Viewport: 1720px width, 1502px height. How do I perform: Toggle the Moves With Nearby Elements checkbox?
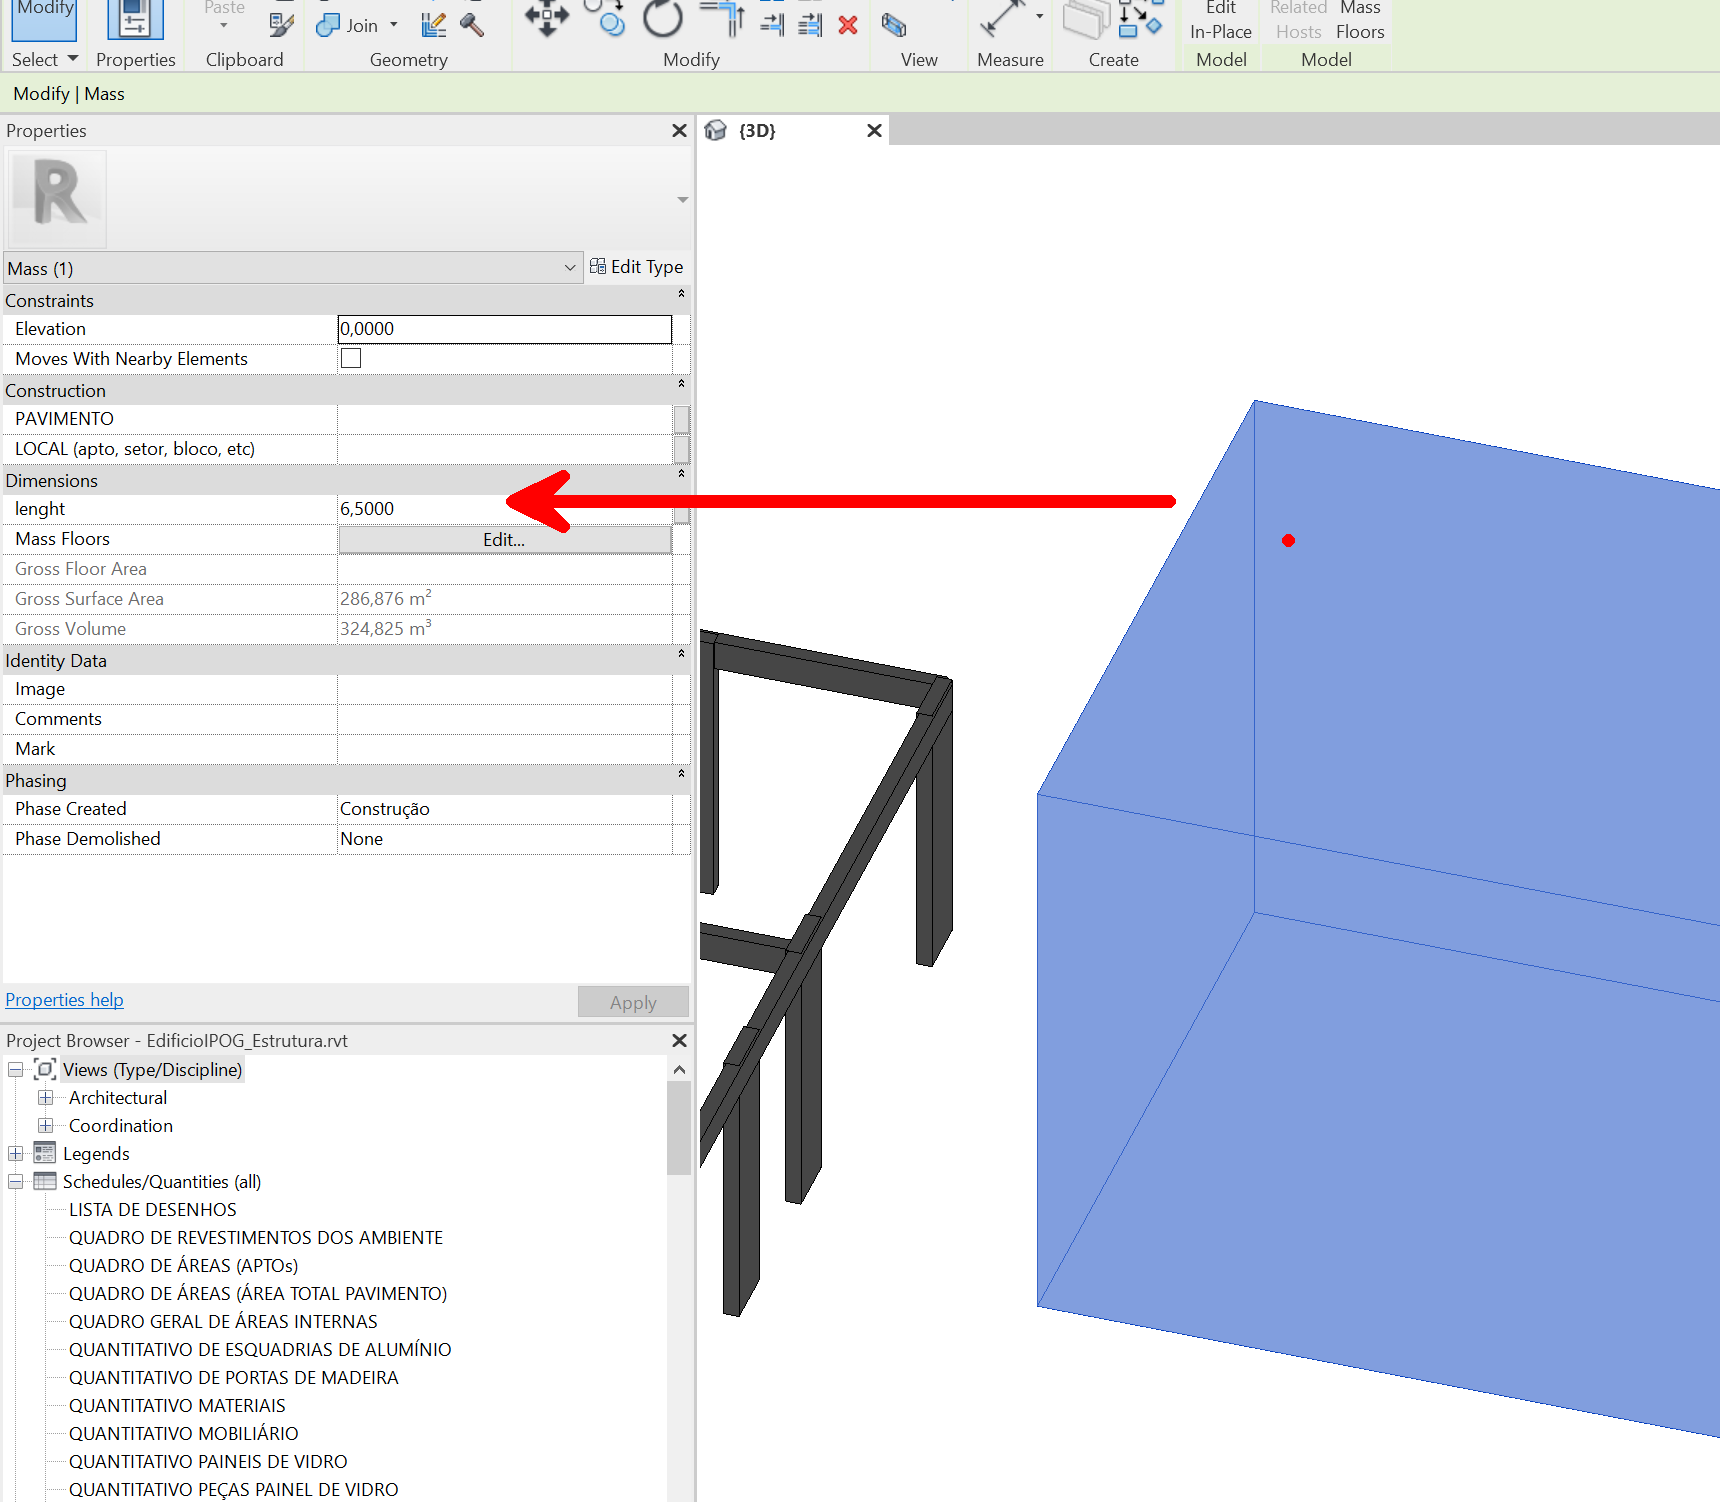351,358
